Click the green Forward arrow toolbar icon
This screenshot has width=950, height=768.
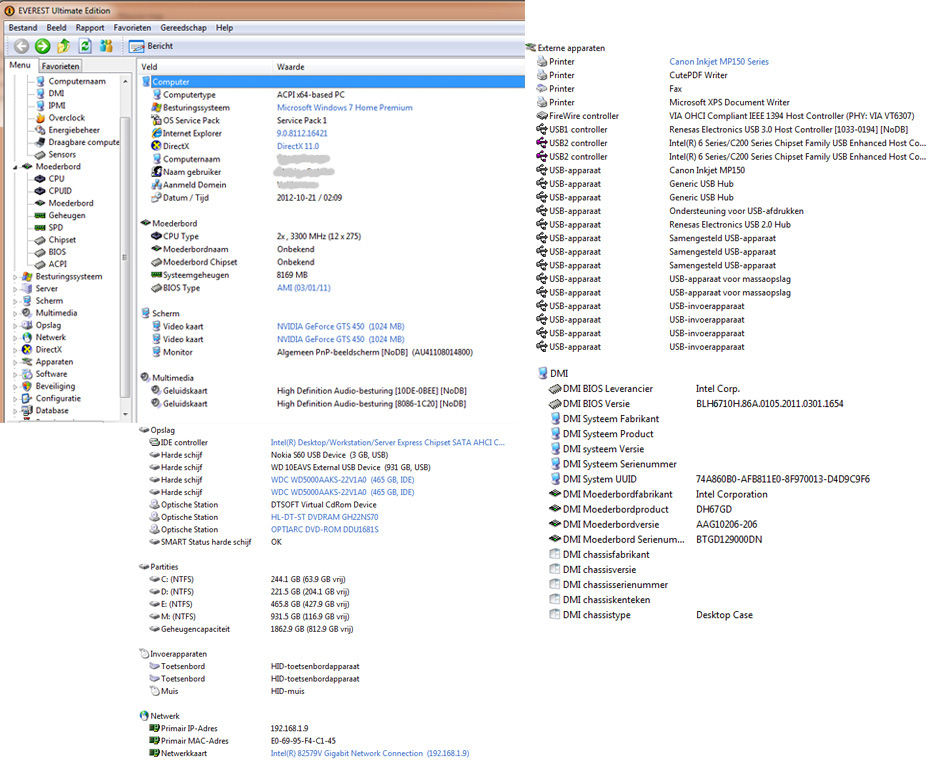tap(42, 46)
